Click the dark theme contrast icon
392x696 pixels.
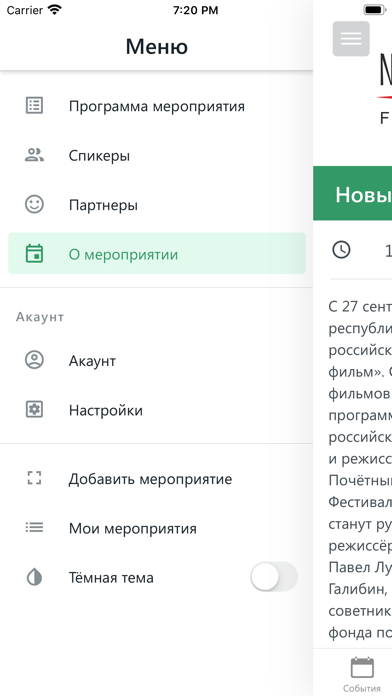[x=34, y=577]
